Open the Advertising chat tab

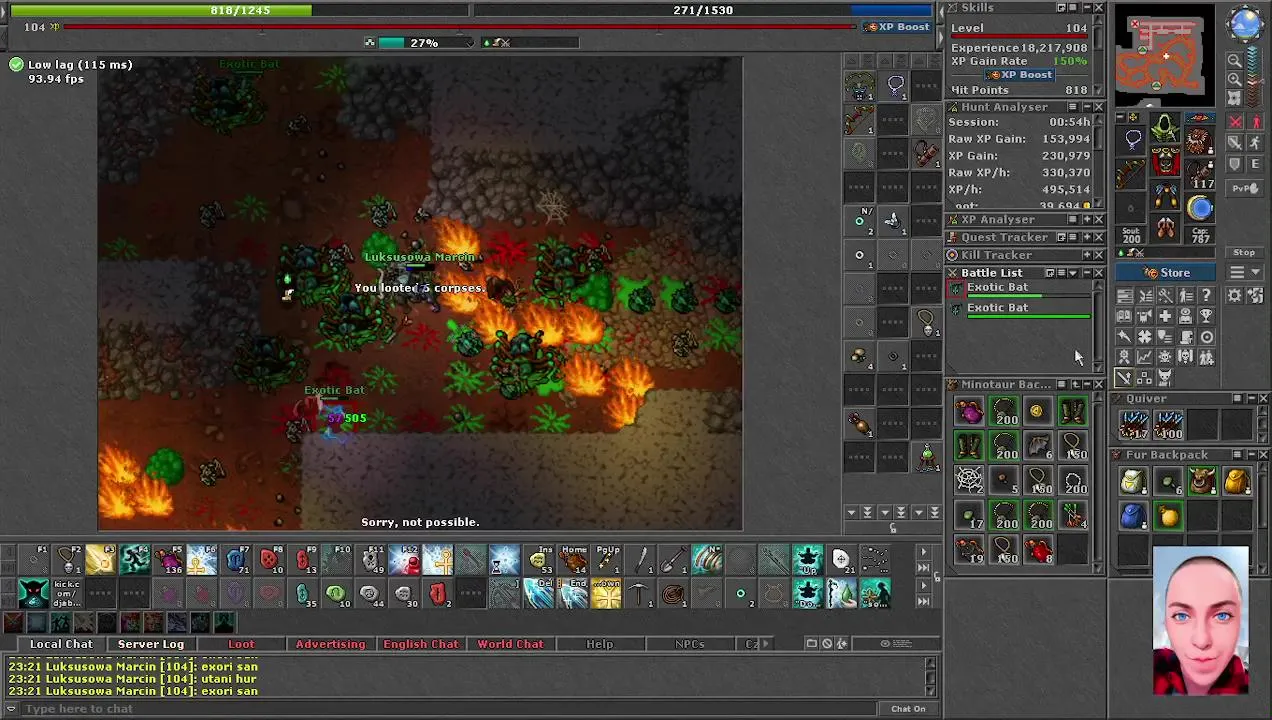[x=330, y=644]
